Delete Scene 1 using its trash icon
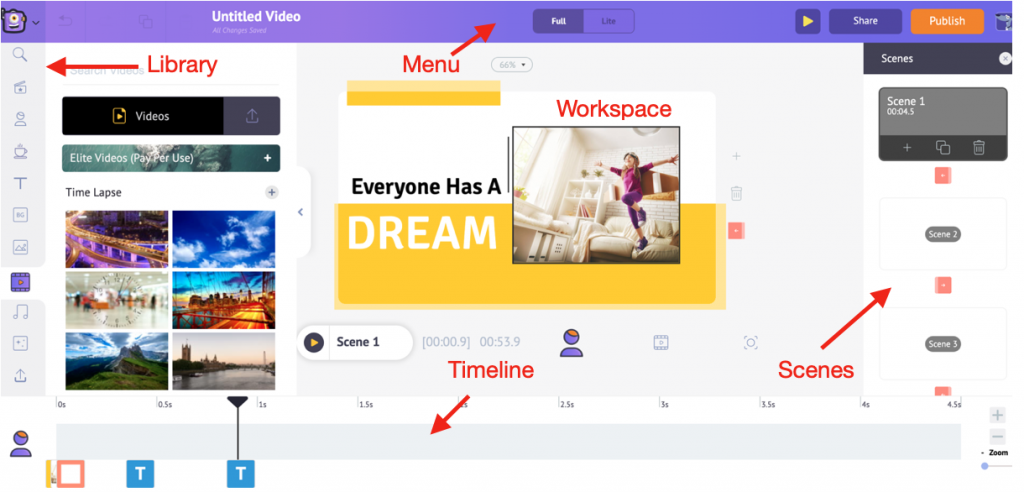This screenshot has height=492, width=1024. (978, 148)
